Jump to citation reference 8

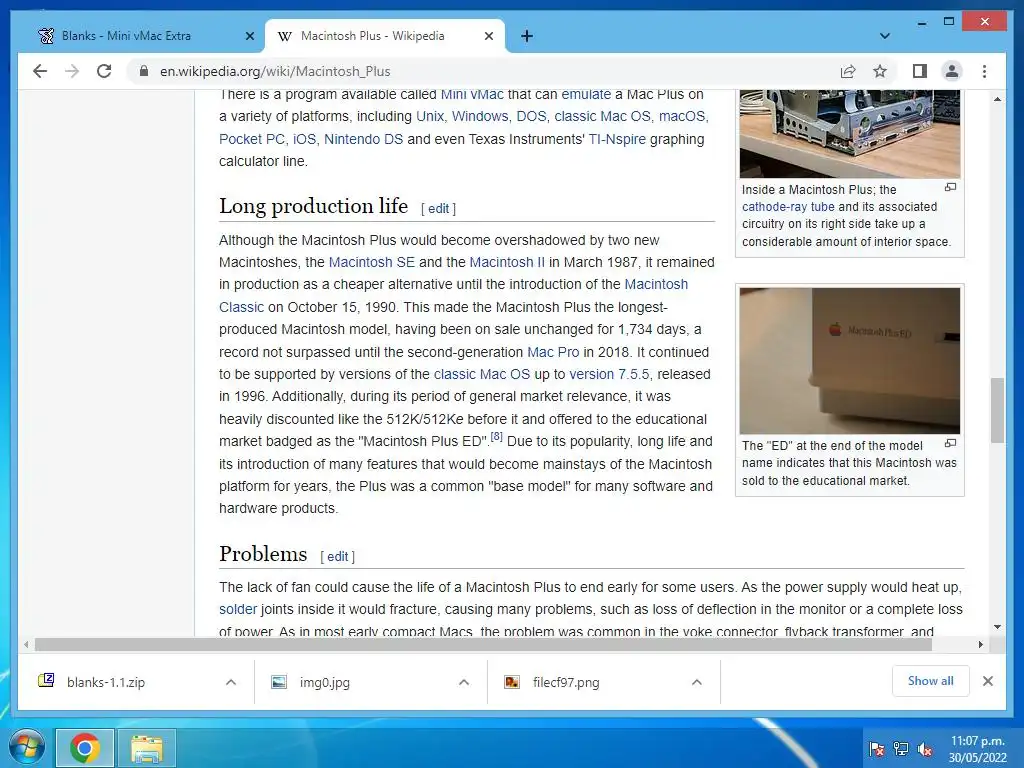point(496,437)
